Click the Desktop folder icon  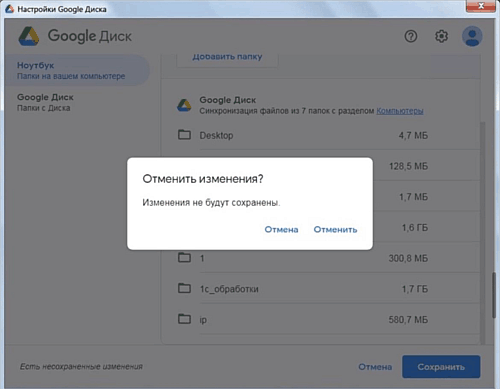click(184, 135)
